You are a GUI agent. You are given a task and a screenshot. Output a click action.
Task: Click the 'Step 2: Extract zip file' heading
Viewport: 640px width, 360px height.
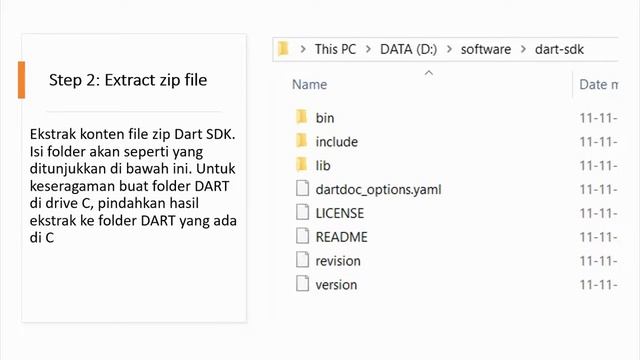[x=128, y=80]
